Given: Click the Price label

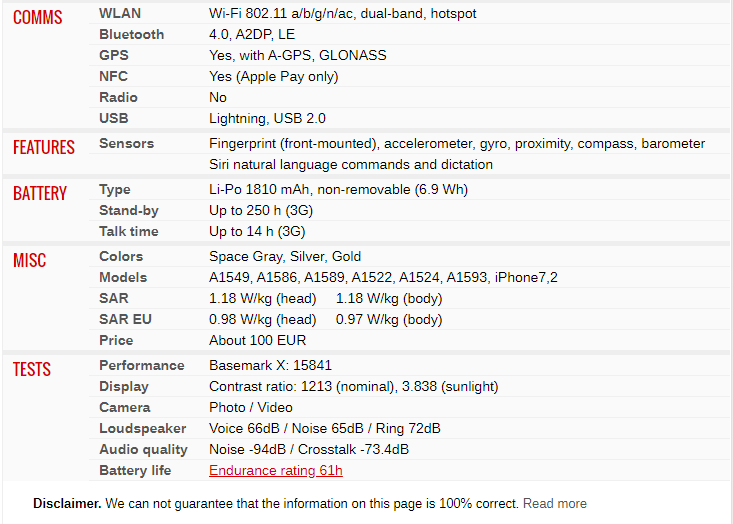Looking at the screenshot, I should click(116, 341).
